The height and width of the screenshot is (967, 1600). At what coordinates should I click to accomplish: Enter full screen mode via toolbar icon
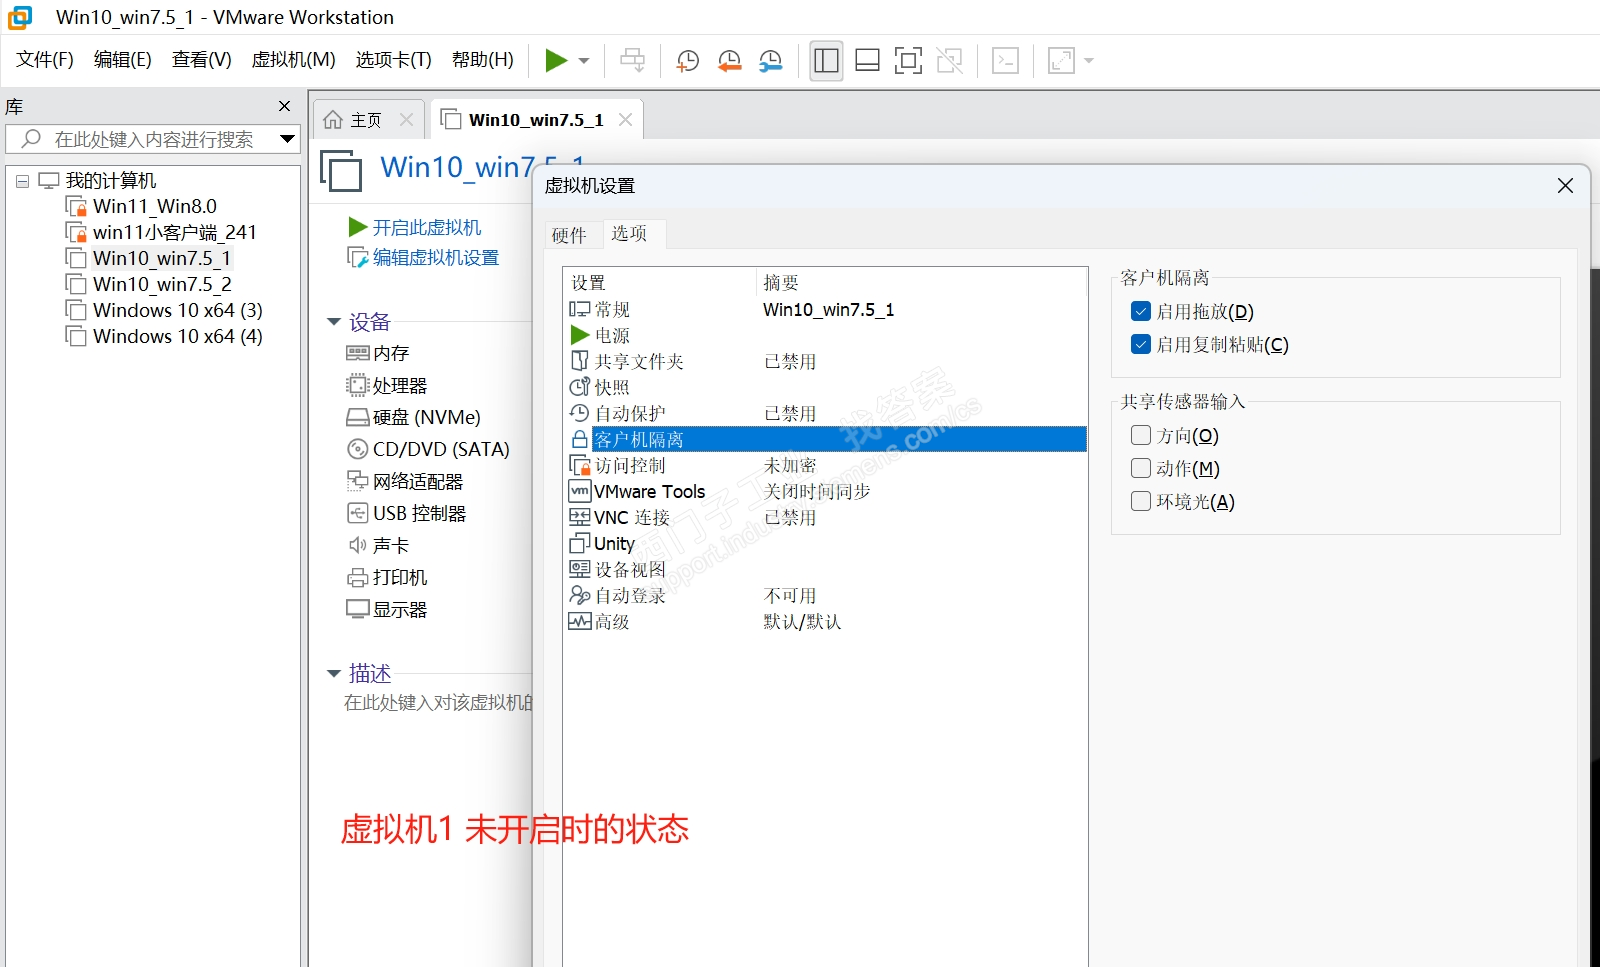point(908,61)
